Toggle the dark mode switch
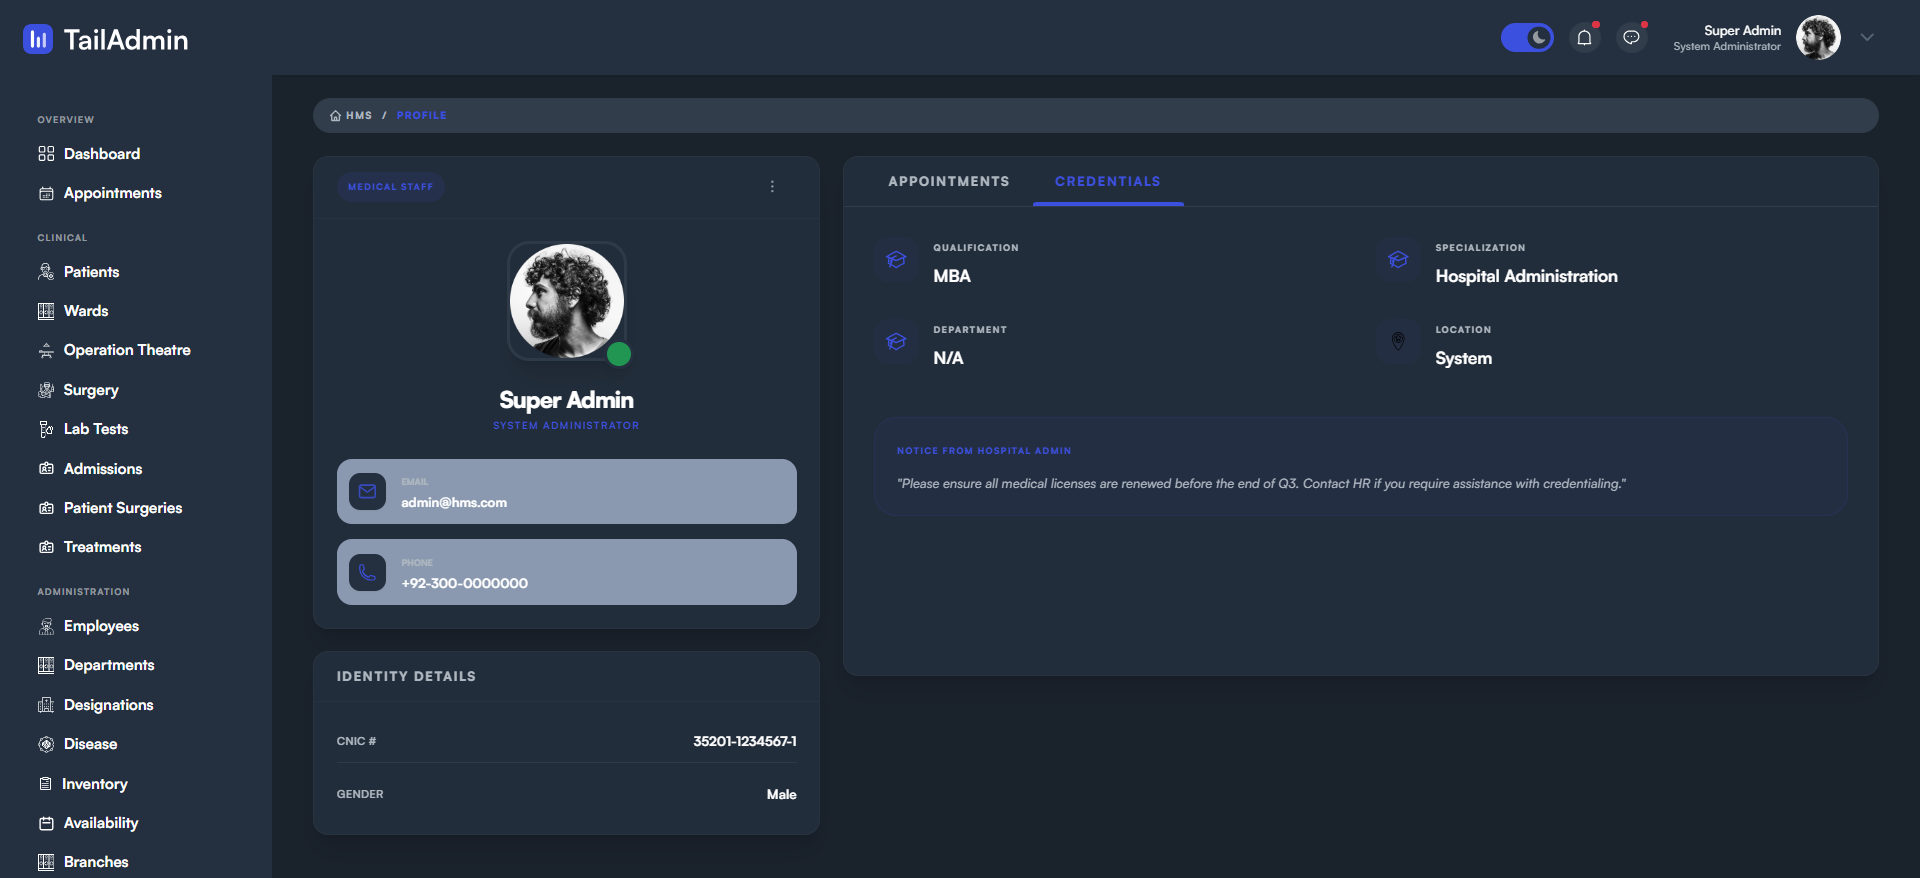 pyautogui.click(x=1526, y=38)
